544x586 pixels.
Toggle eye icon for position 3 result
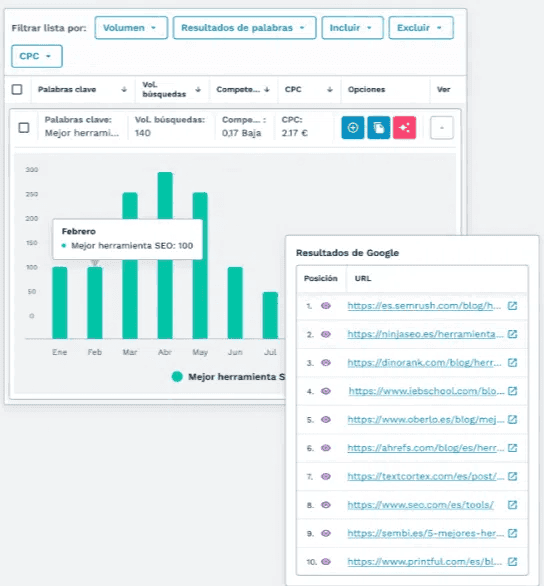[326, 363]
